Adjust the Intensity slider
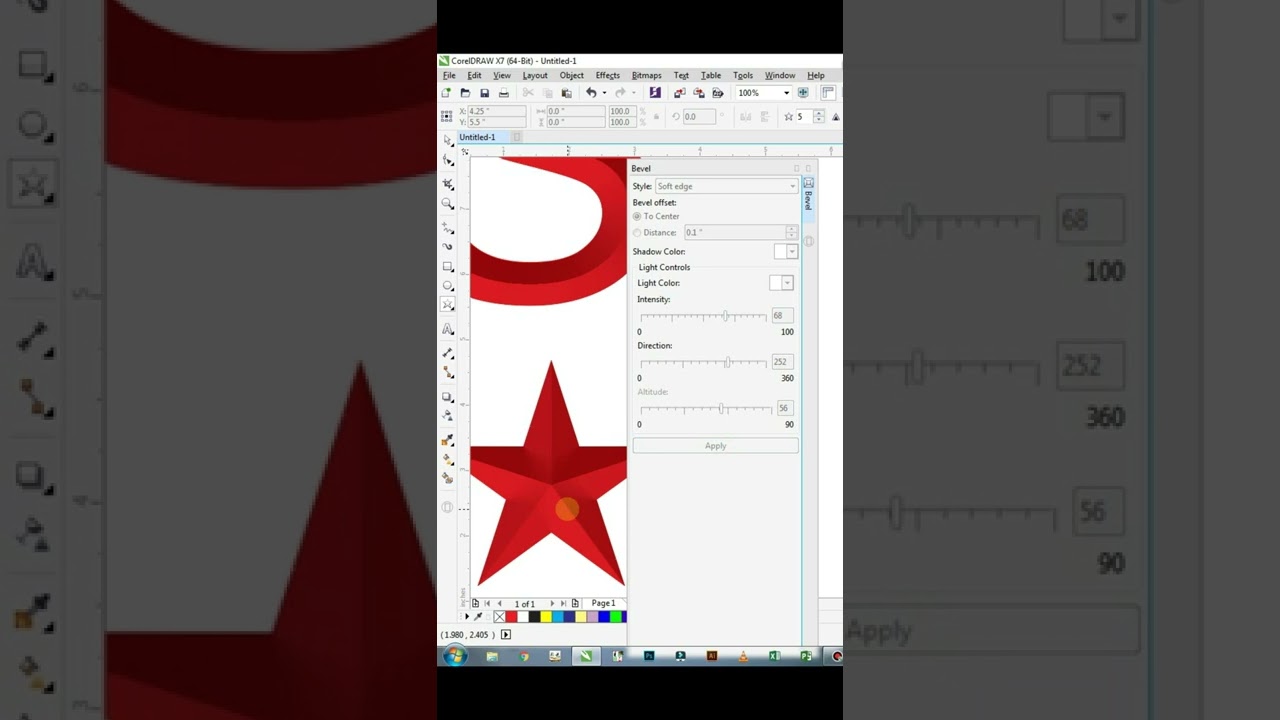The height and width of the screenshot is (720, 1280). [x=726, y=316]
